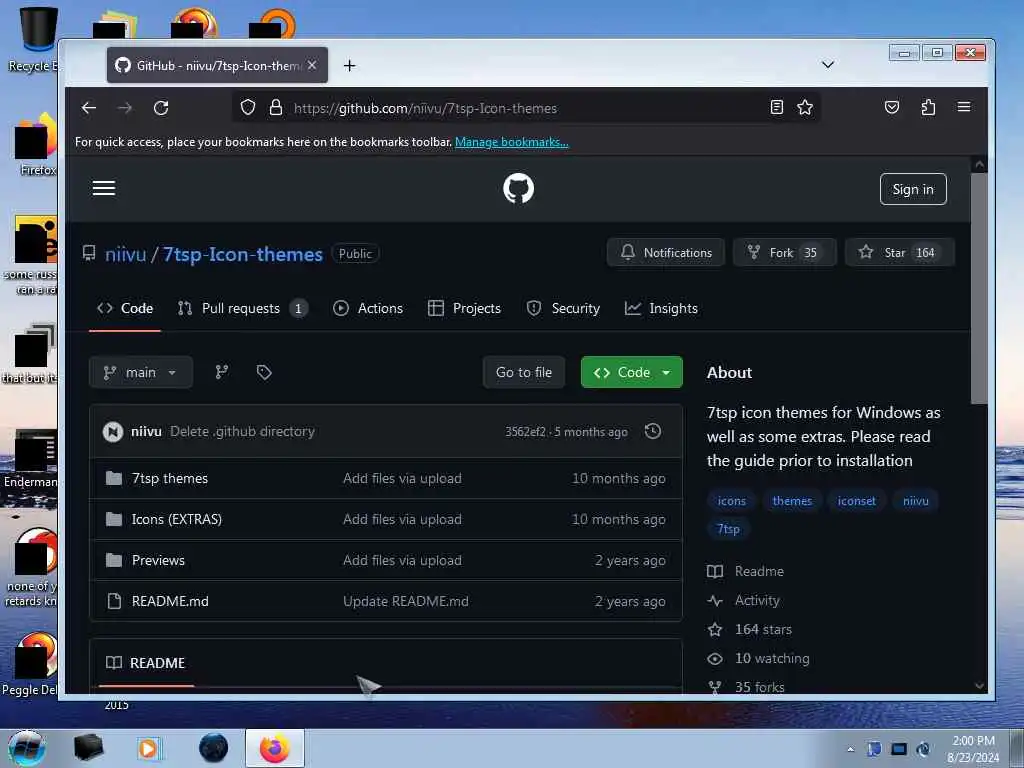The image size is (1024, 768).
Task: Open the Actions tab
Action: (x=368, y=308)
